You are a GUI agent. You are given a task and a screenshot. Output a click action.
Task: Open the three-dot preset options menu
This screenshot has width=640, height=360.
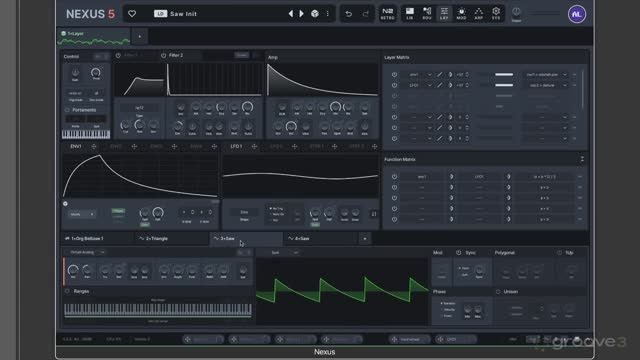327,14
